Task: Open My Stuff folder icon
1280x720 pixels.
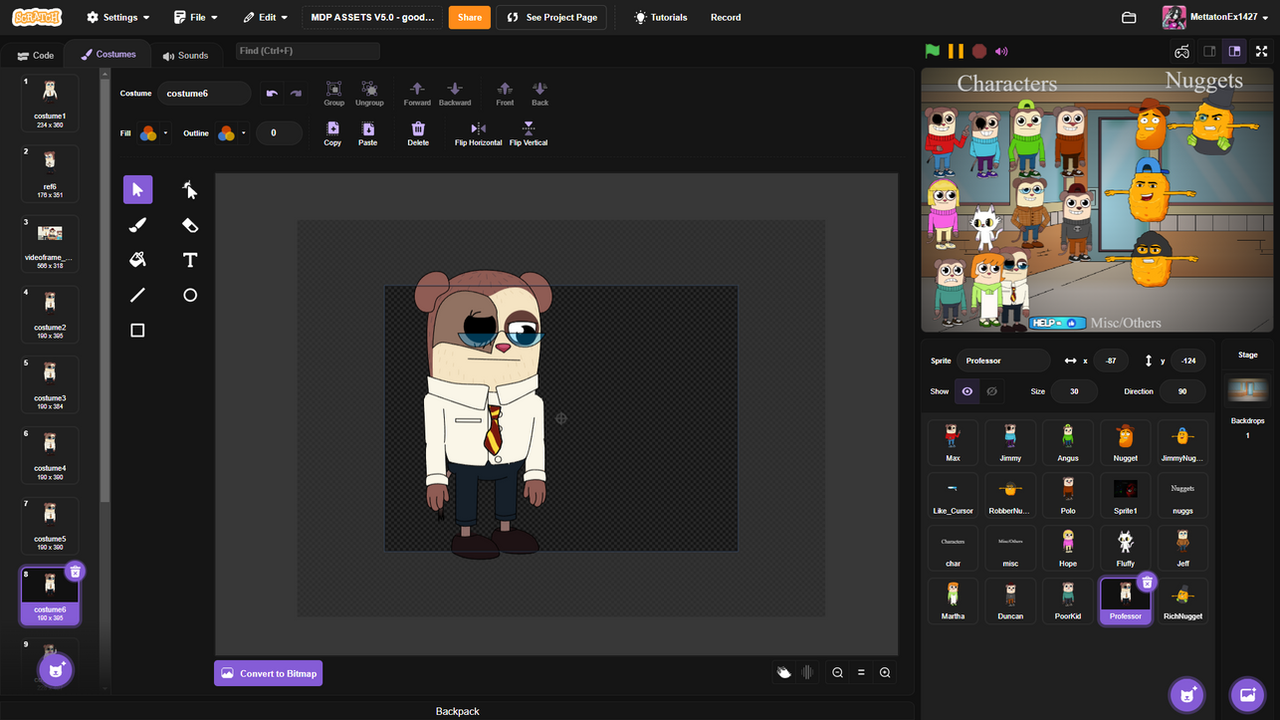Action: [1129, 17]
